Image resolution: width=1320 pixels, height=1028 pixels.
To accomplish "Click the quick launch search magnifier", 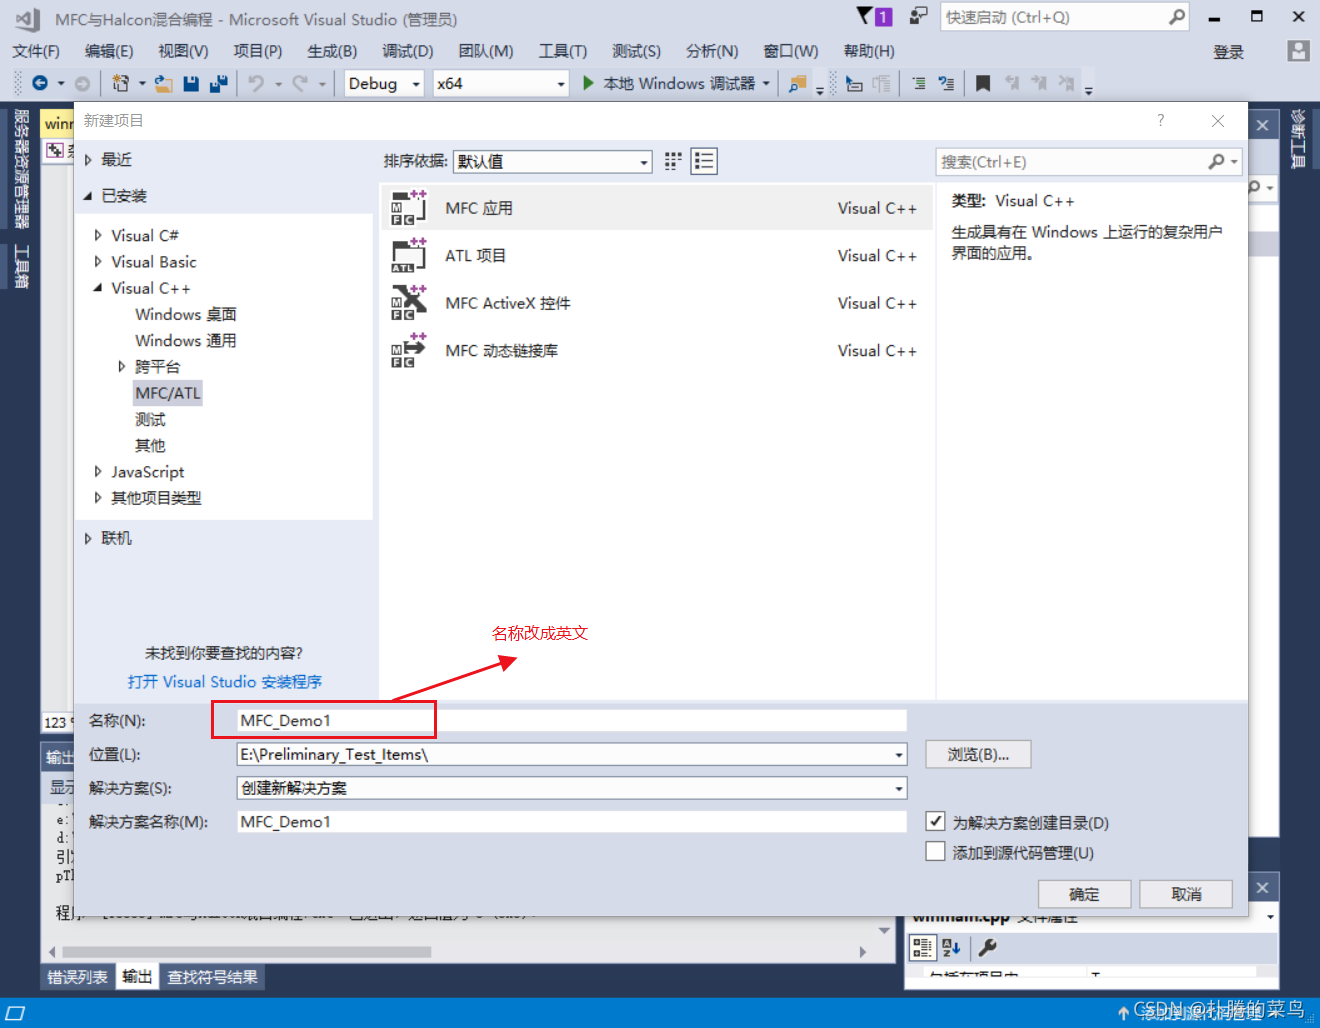I will (x=1177, y=17).
